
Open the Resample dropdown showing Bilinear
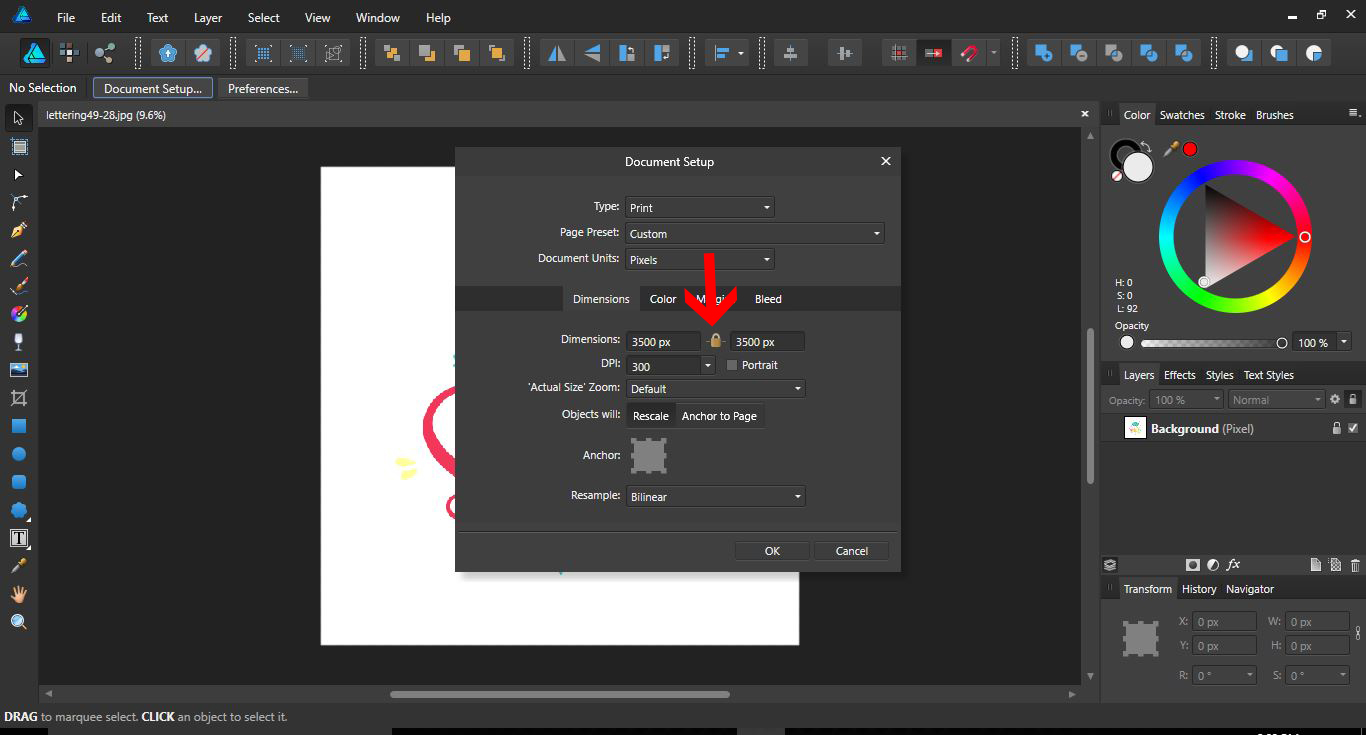(x=715, y=496)
